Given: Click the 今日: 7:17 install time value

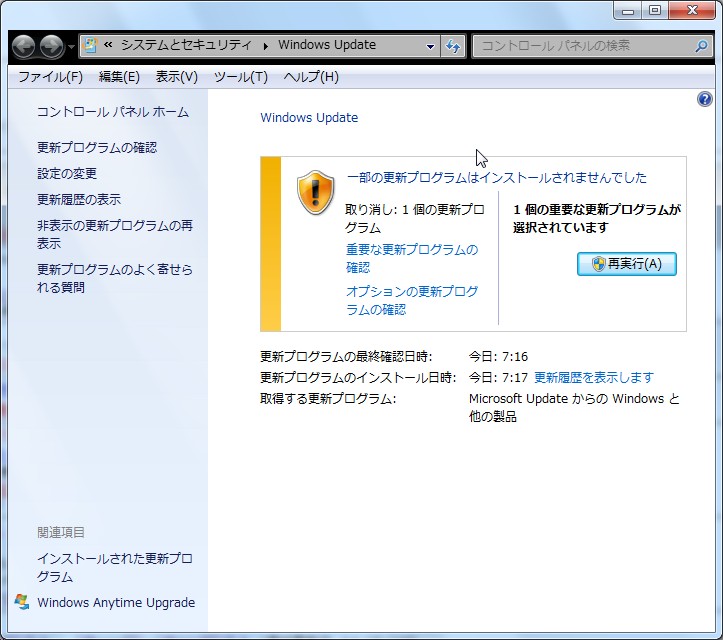Looking at the screenshot, I should click(x=498, y=378).
